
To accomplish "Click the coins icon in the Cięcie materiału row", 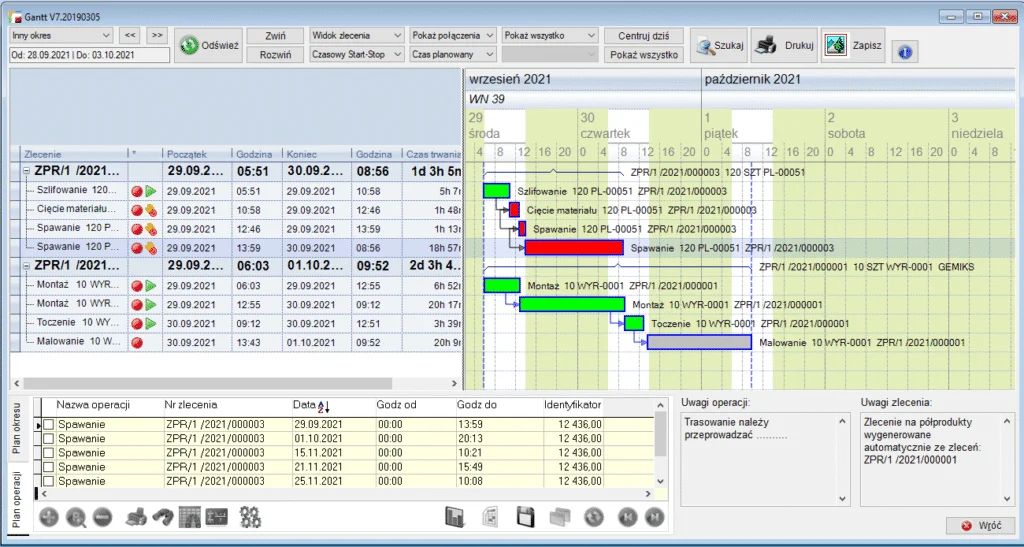I will (x=152, y=210).
